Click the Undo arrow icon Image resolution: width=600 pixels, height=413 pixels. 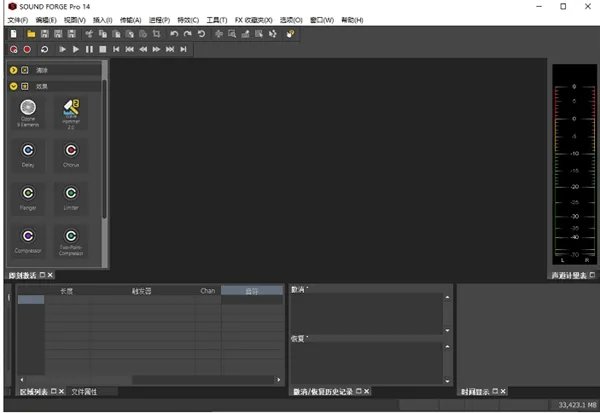(174, 34)
